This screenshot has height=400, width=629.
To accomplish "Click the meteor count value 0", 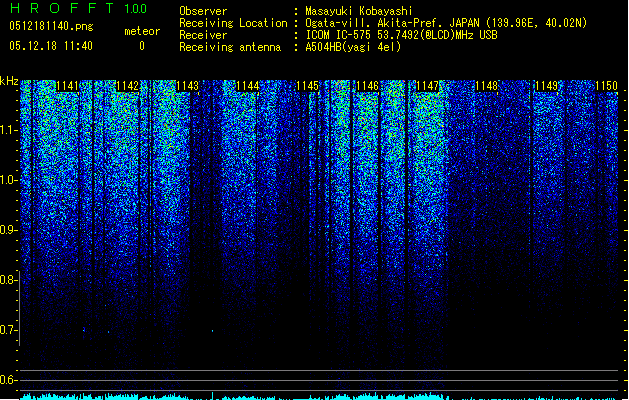I will click(x=142, y=46).
